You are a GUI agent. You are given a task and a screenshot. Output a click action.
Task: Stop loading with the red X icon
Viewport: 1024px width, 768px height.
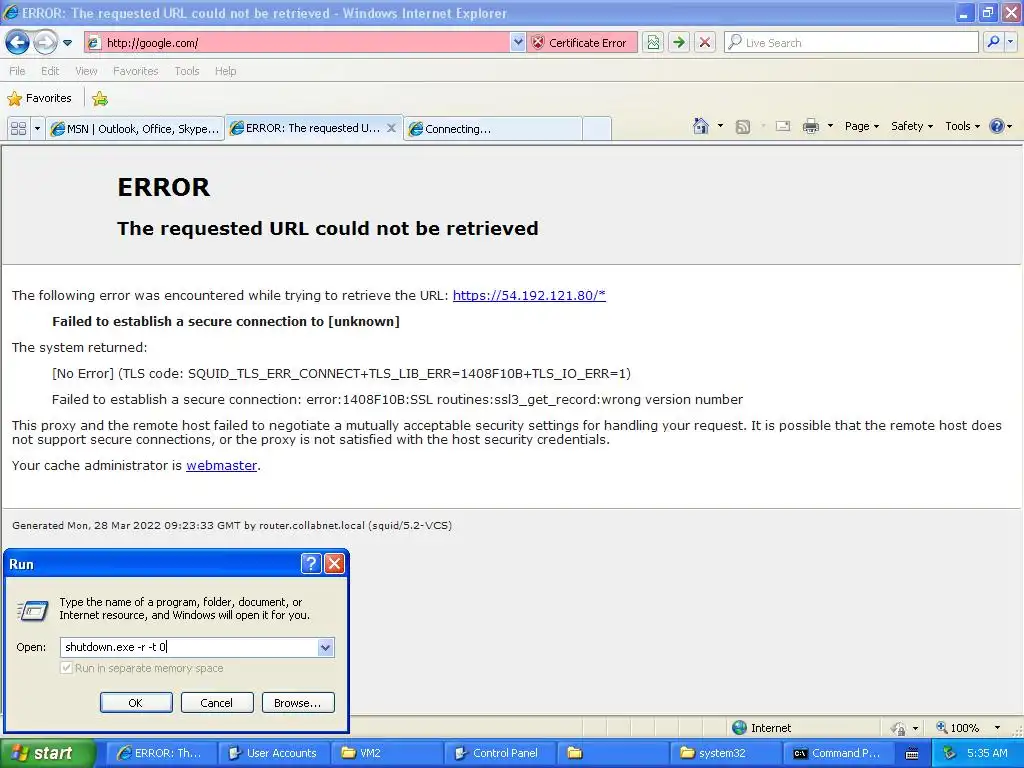(x=705, y=43)
